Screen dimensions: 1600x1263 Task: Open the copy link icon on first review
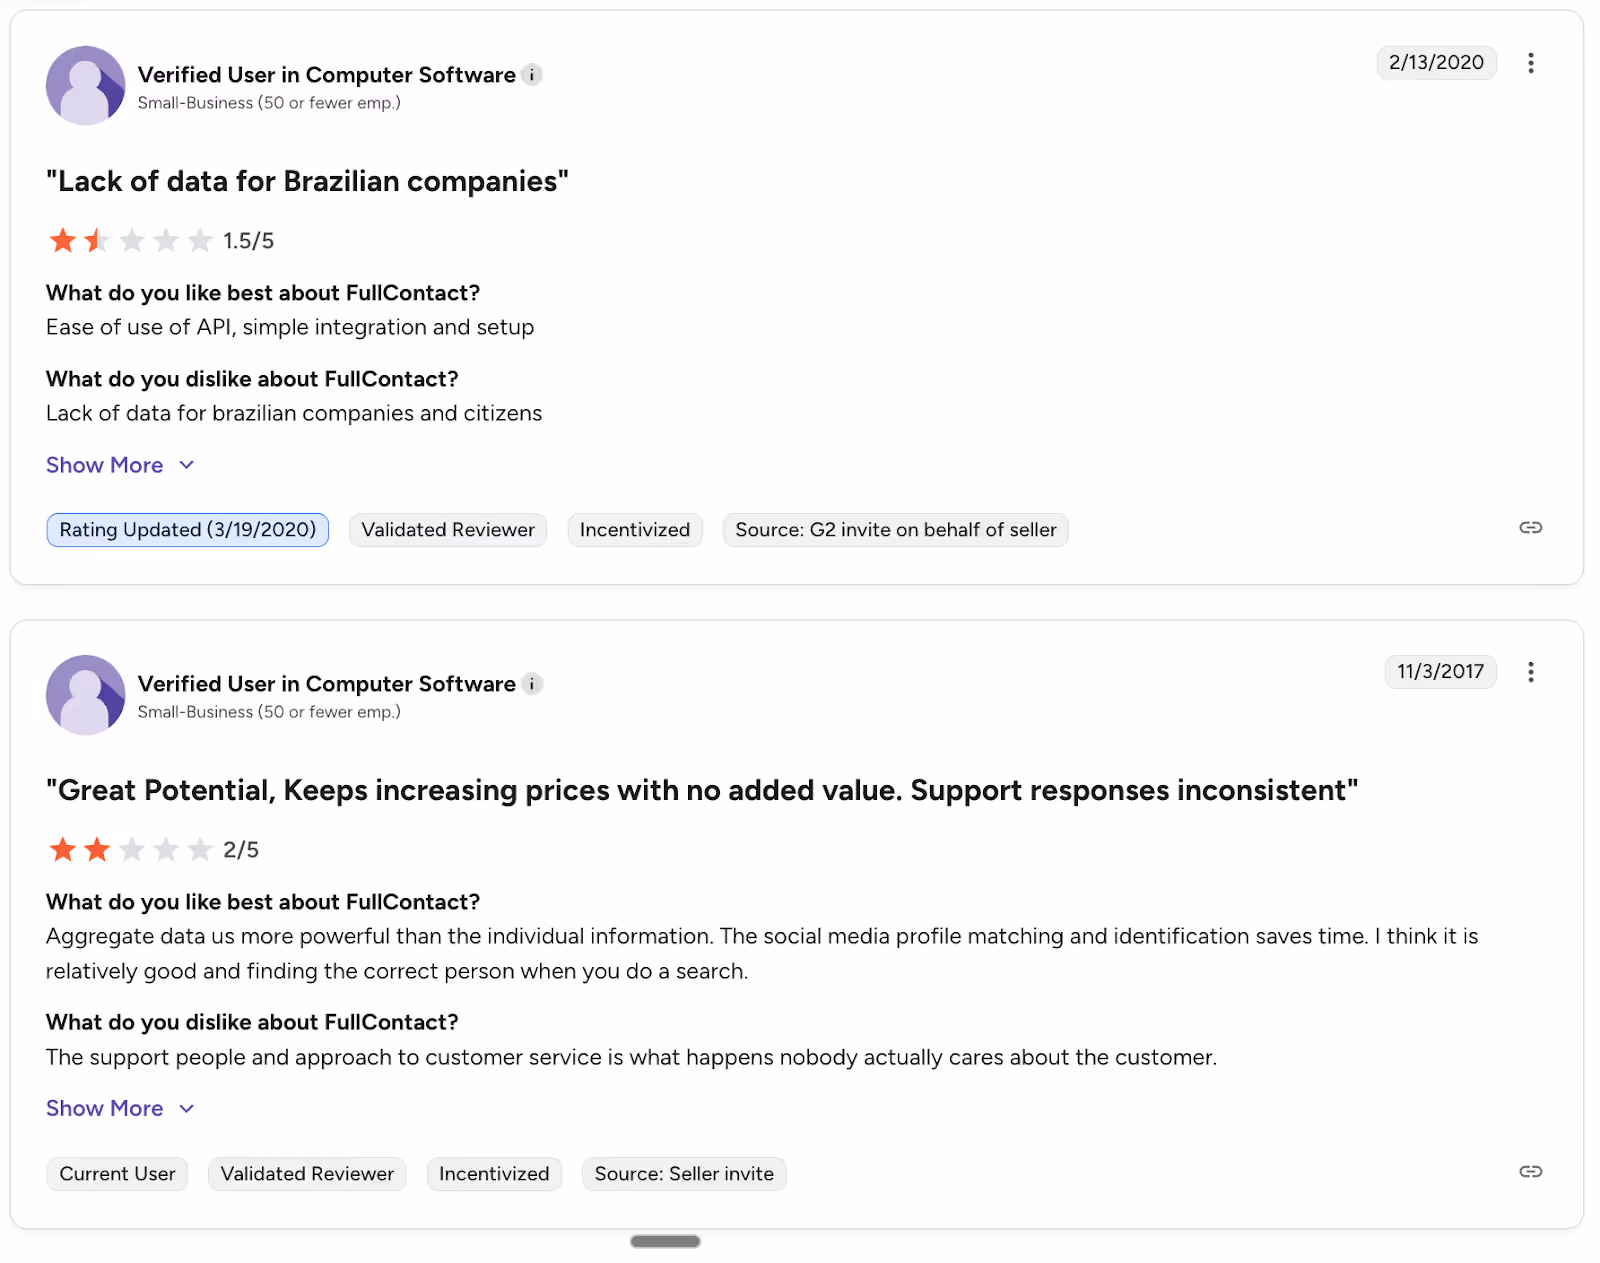tap(1531, 528)
